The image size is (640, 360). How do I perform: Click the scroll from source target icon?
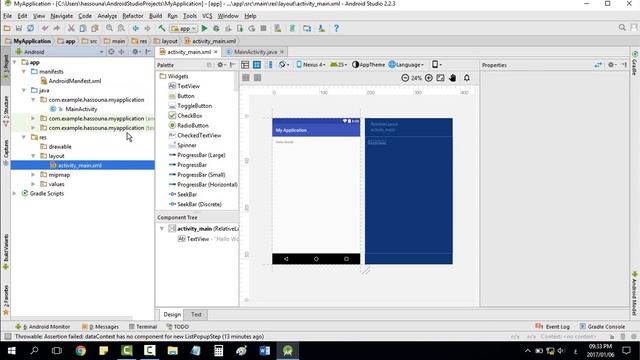111,52
